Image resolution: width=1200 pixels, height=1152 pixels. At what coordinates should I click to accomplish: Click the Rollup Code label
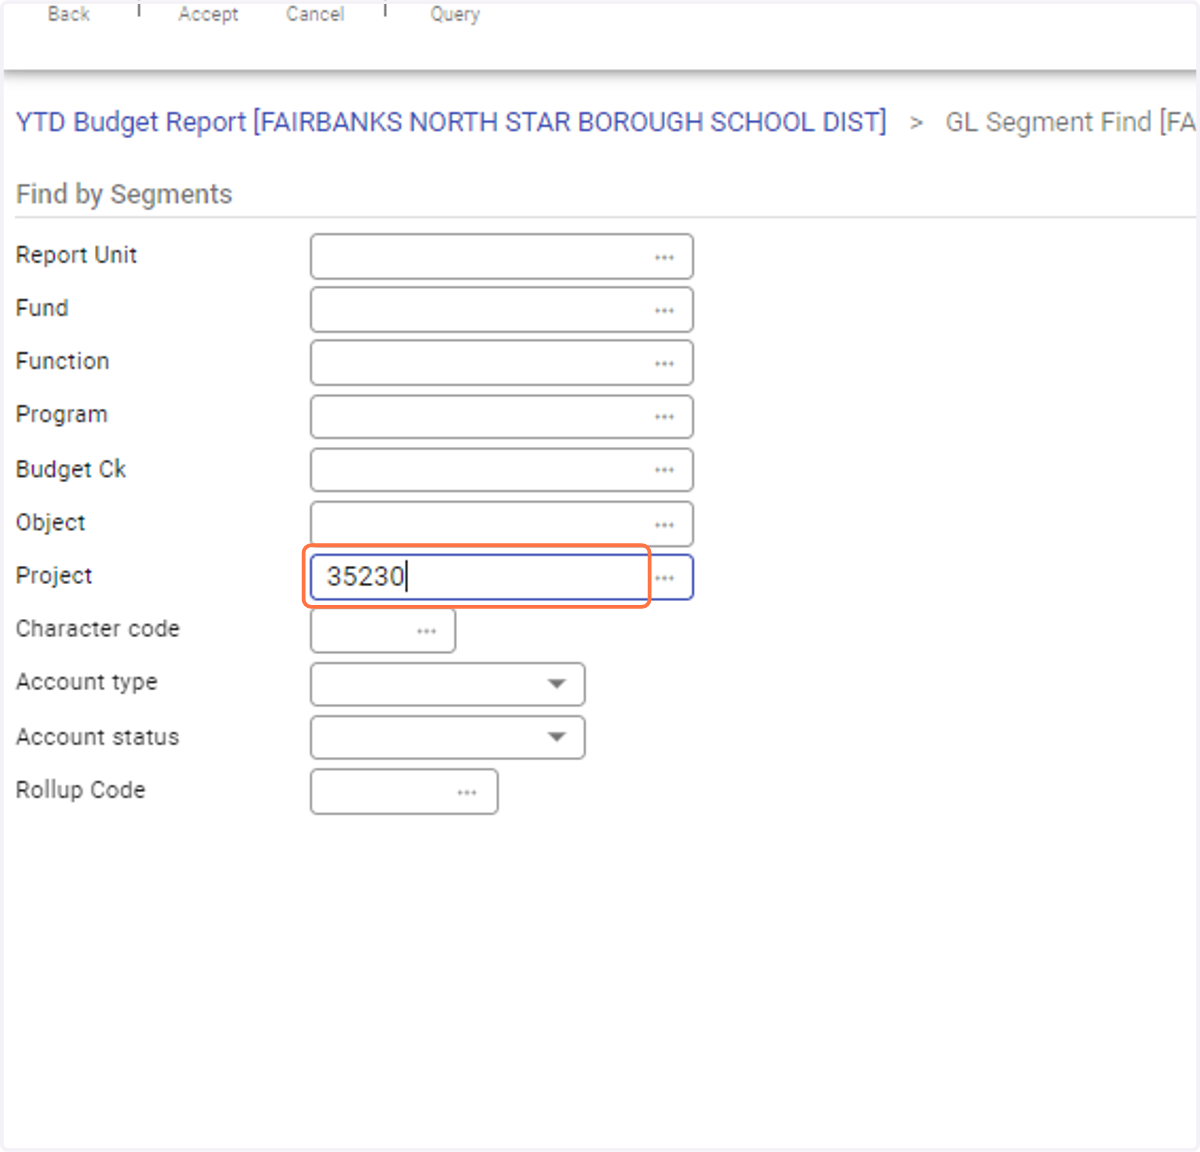[80, 790]
